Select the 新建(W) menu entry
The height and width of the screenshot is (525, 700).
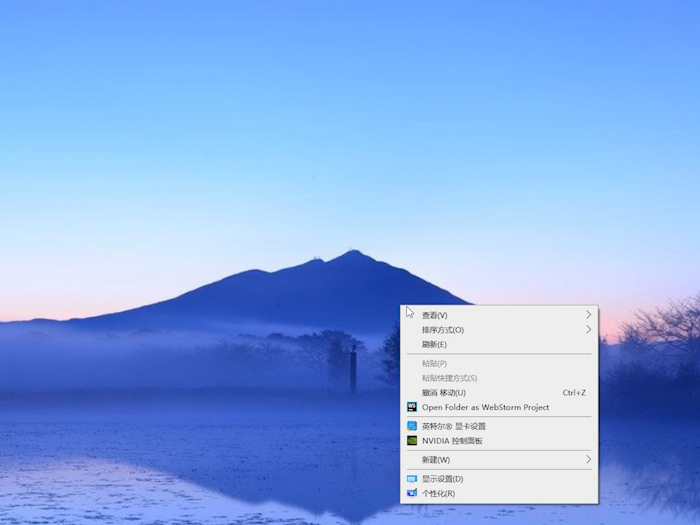click(x=436, y=460)
